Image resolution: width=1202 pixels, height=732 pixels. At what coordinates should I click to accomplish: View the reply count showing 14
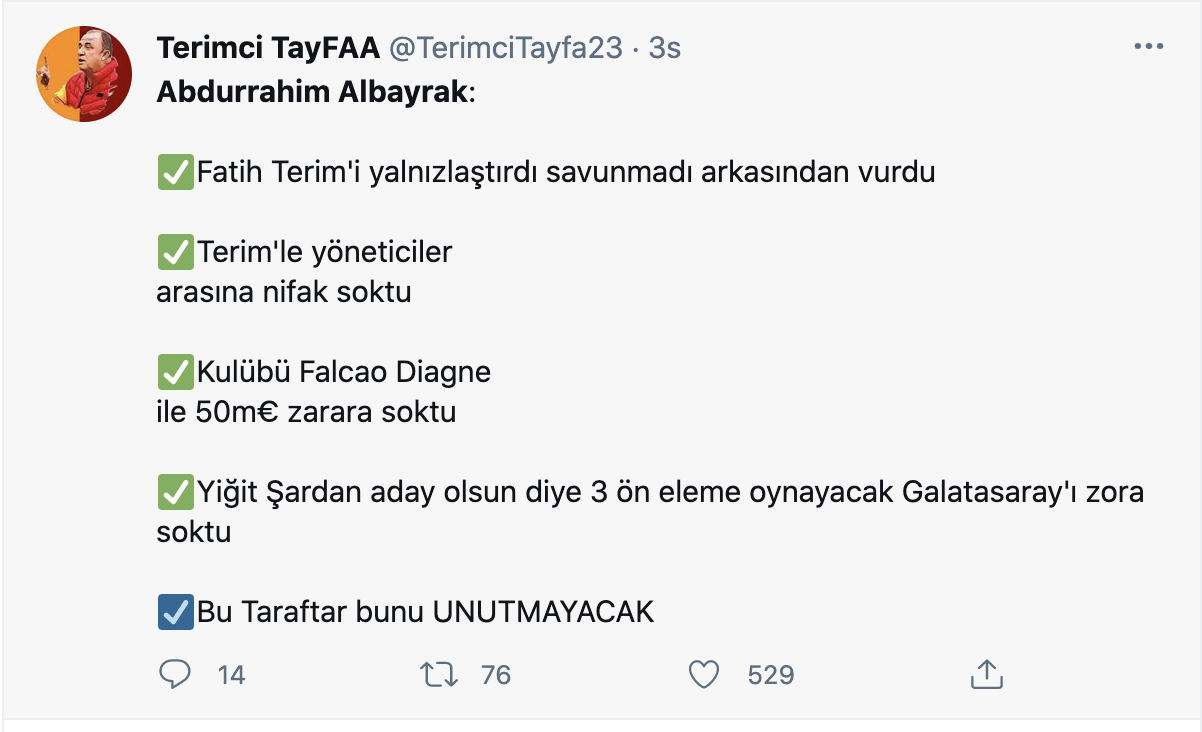tap(230, 675)
